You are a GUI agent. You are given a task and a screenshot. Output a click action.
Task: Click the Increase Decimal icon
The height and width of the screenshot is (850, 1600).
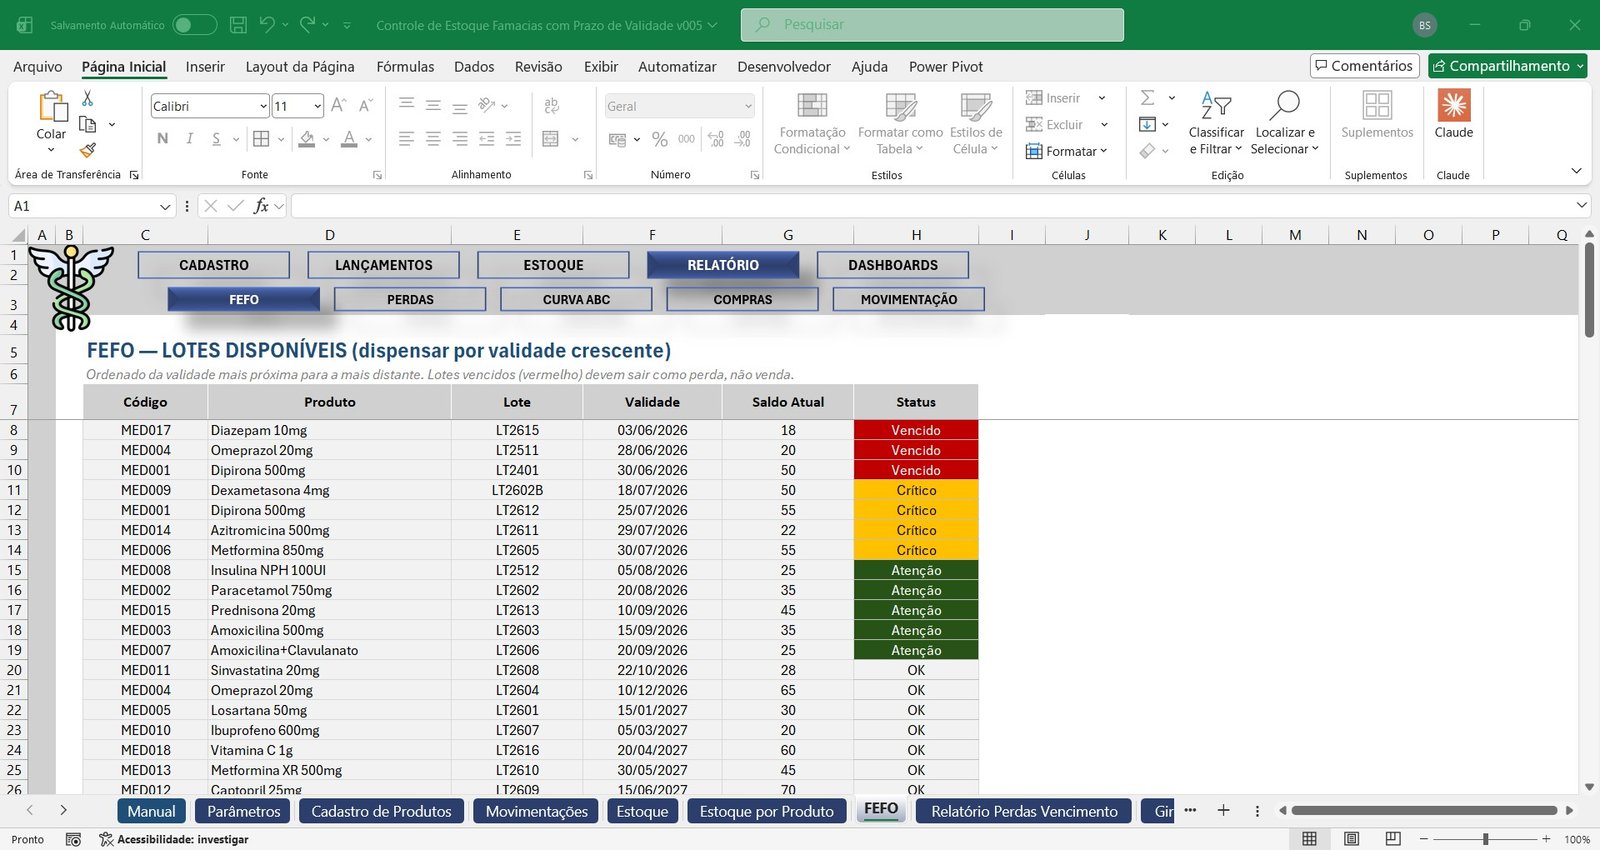click(716, 140)
